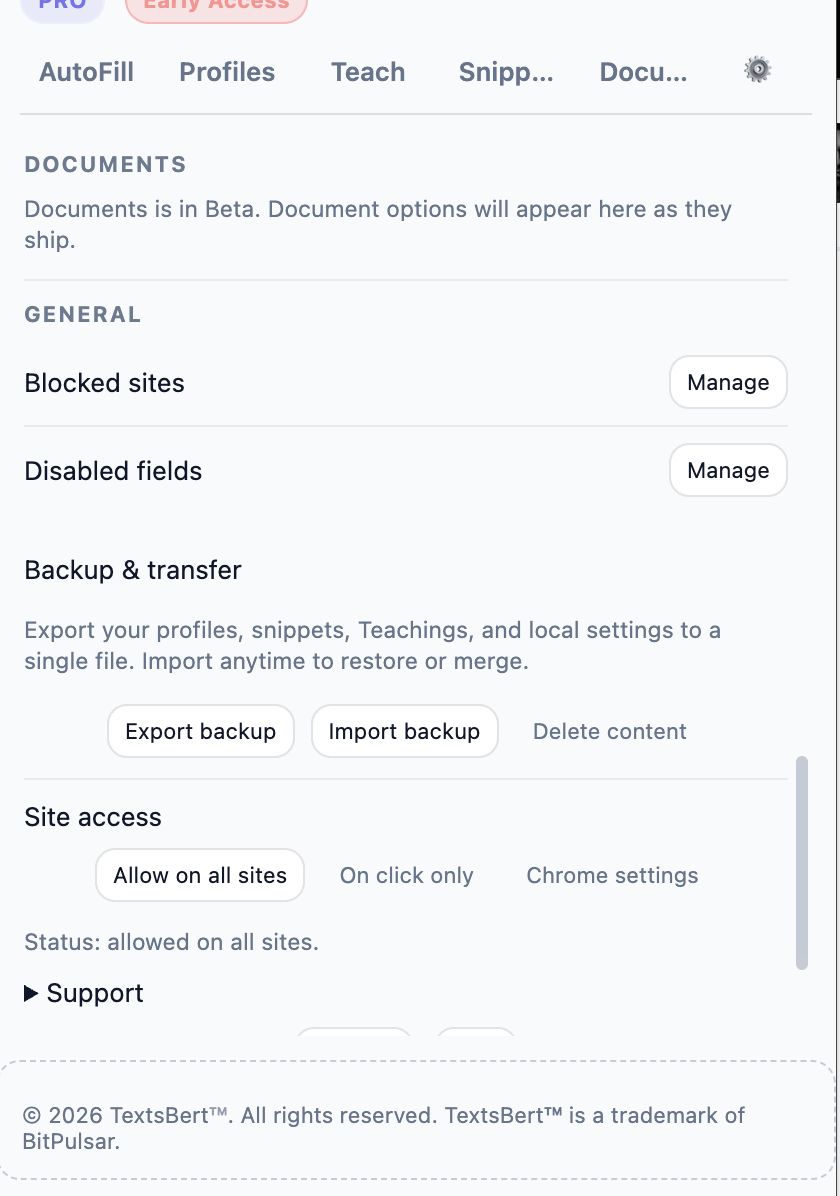This screenshot has height=1196, width=840.
Task: Enable site access on all sites
Action: click(199, 875)
